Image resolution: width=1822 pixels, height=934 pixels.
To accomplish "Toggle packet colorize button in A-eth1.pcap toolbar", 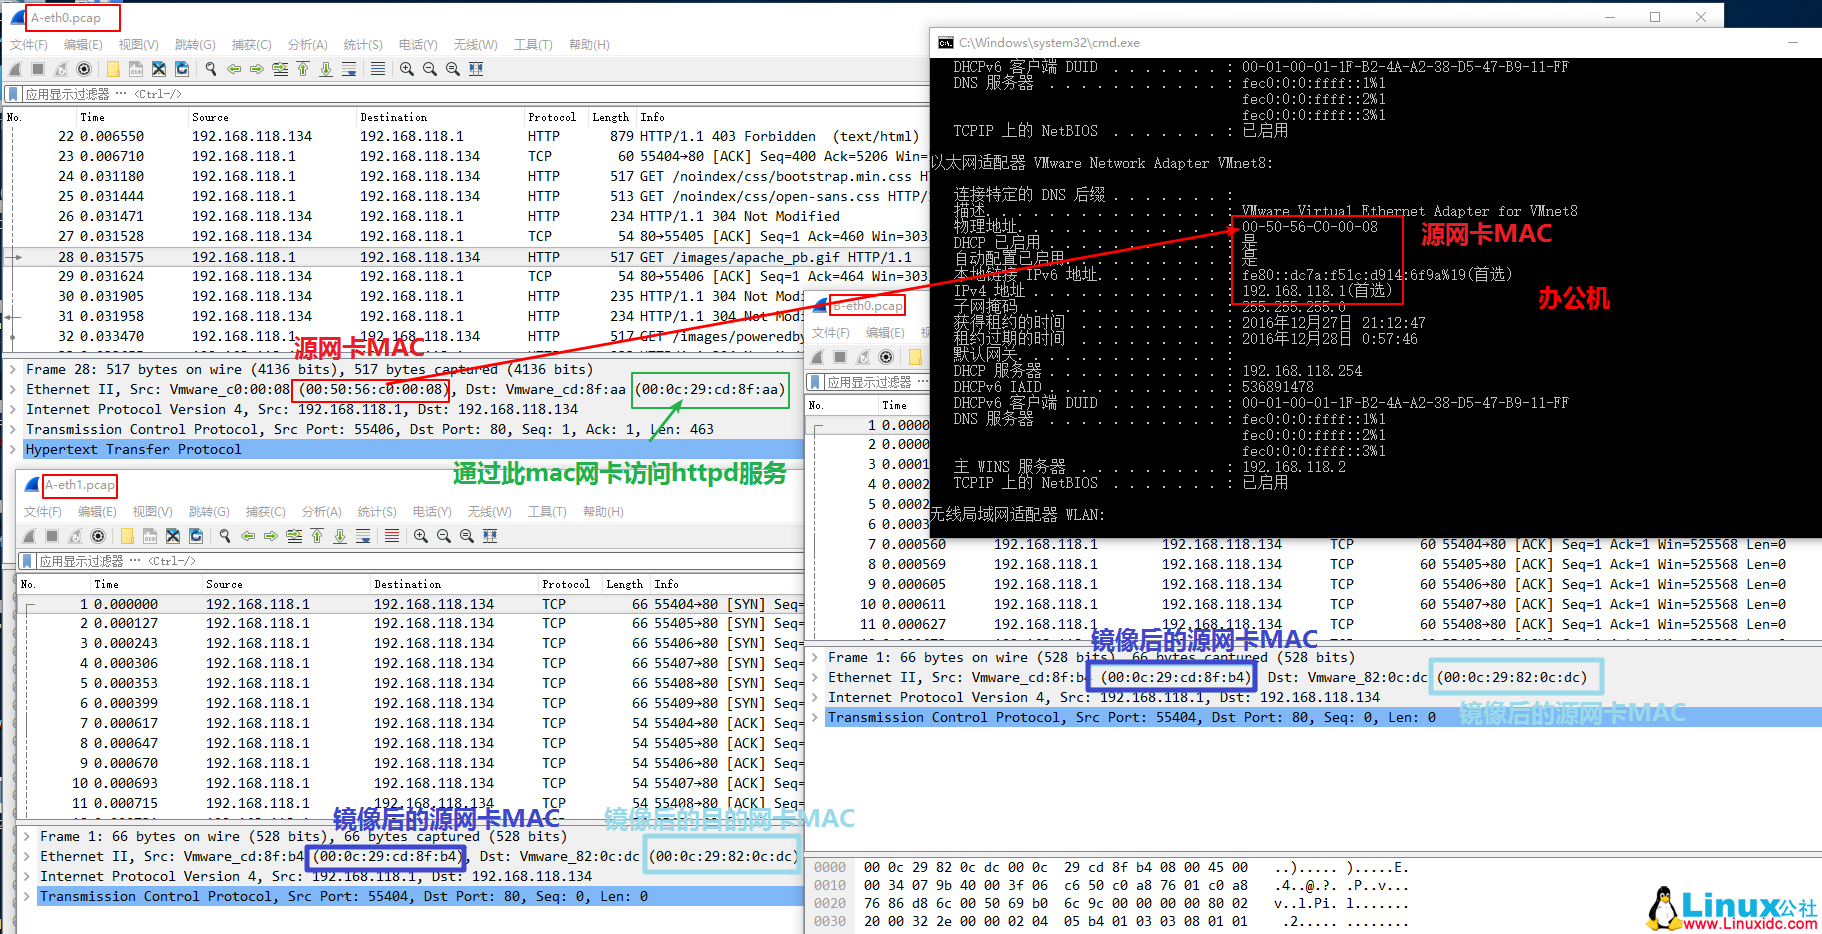I will (x=392, y=536).
